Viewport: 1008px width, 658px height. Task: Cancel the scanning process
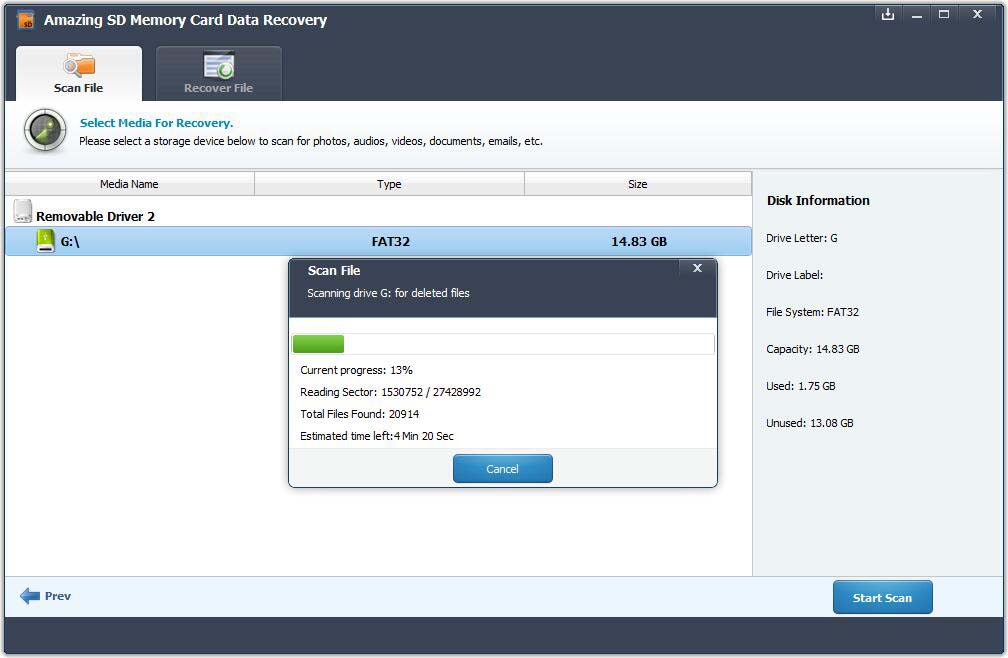click(x=502, y=468)
